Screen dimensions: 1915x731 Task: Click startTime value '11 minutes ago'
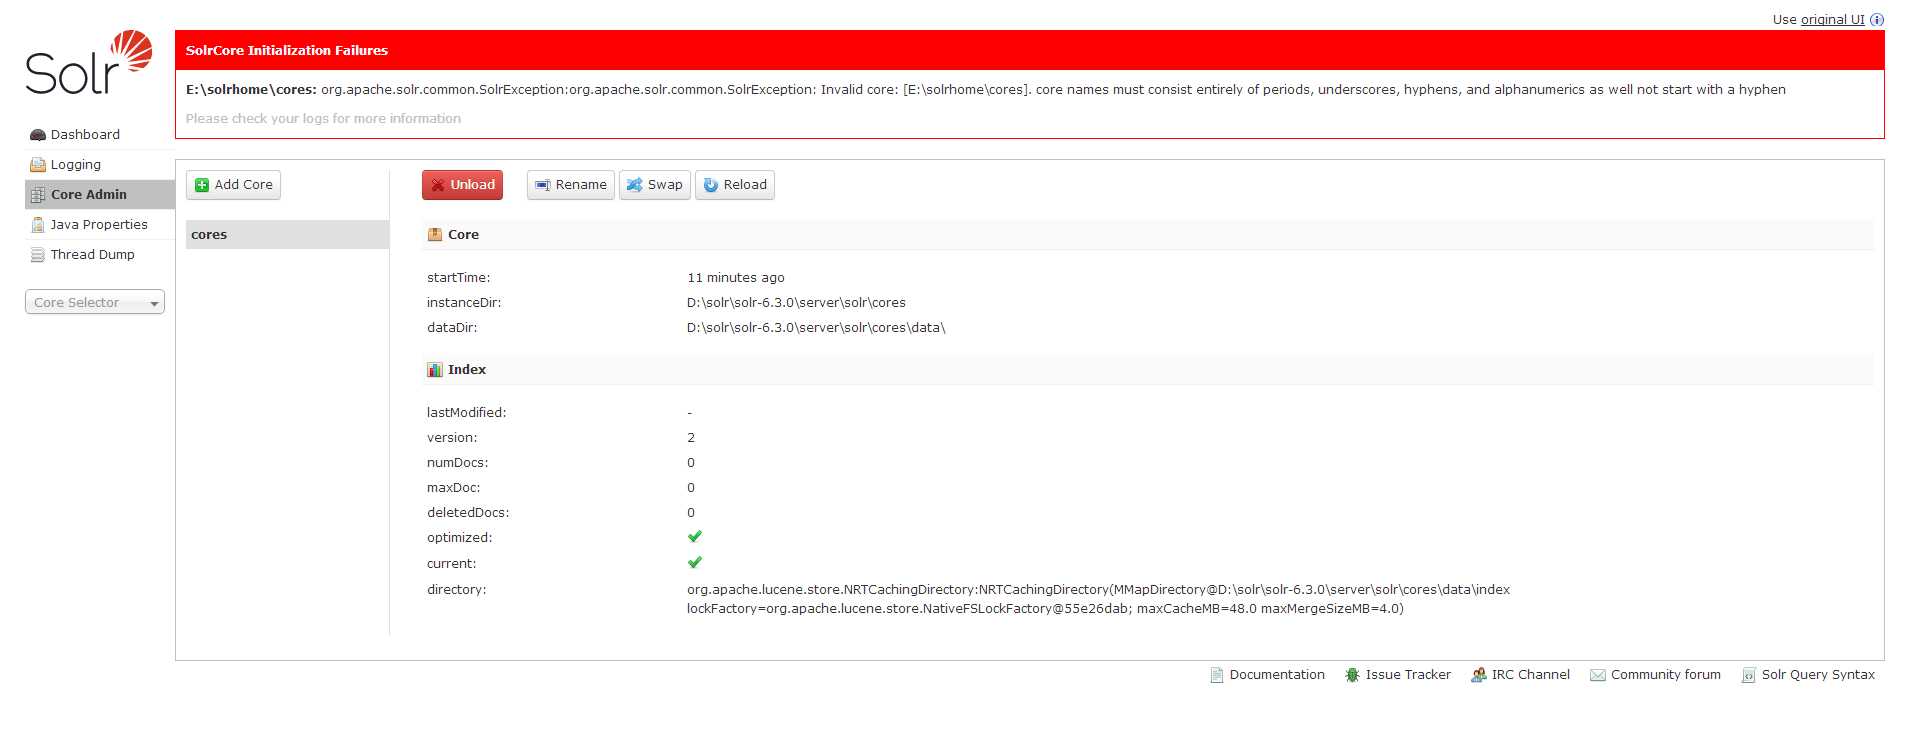coord(736,278)
